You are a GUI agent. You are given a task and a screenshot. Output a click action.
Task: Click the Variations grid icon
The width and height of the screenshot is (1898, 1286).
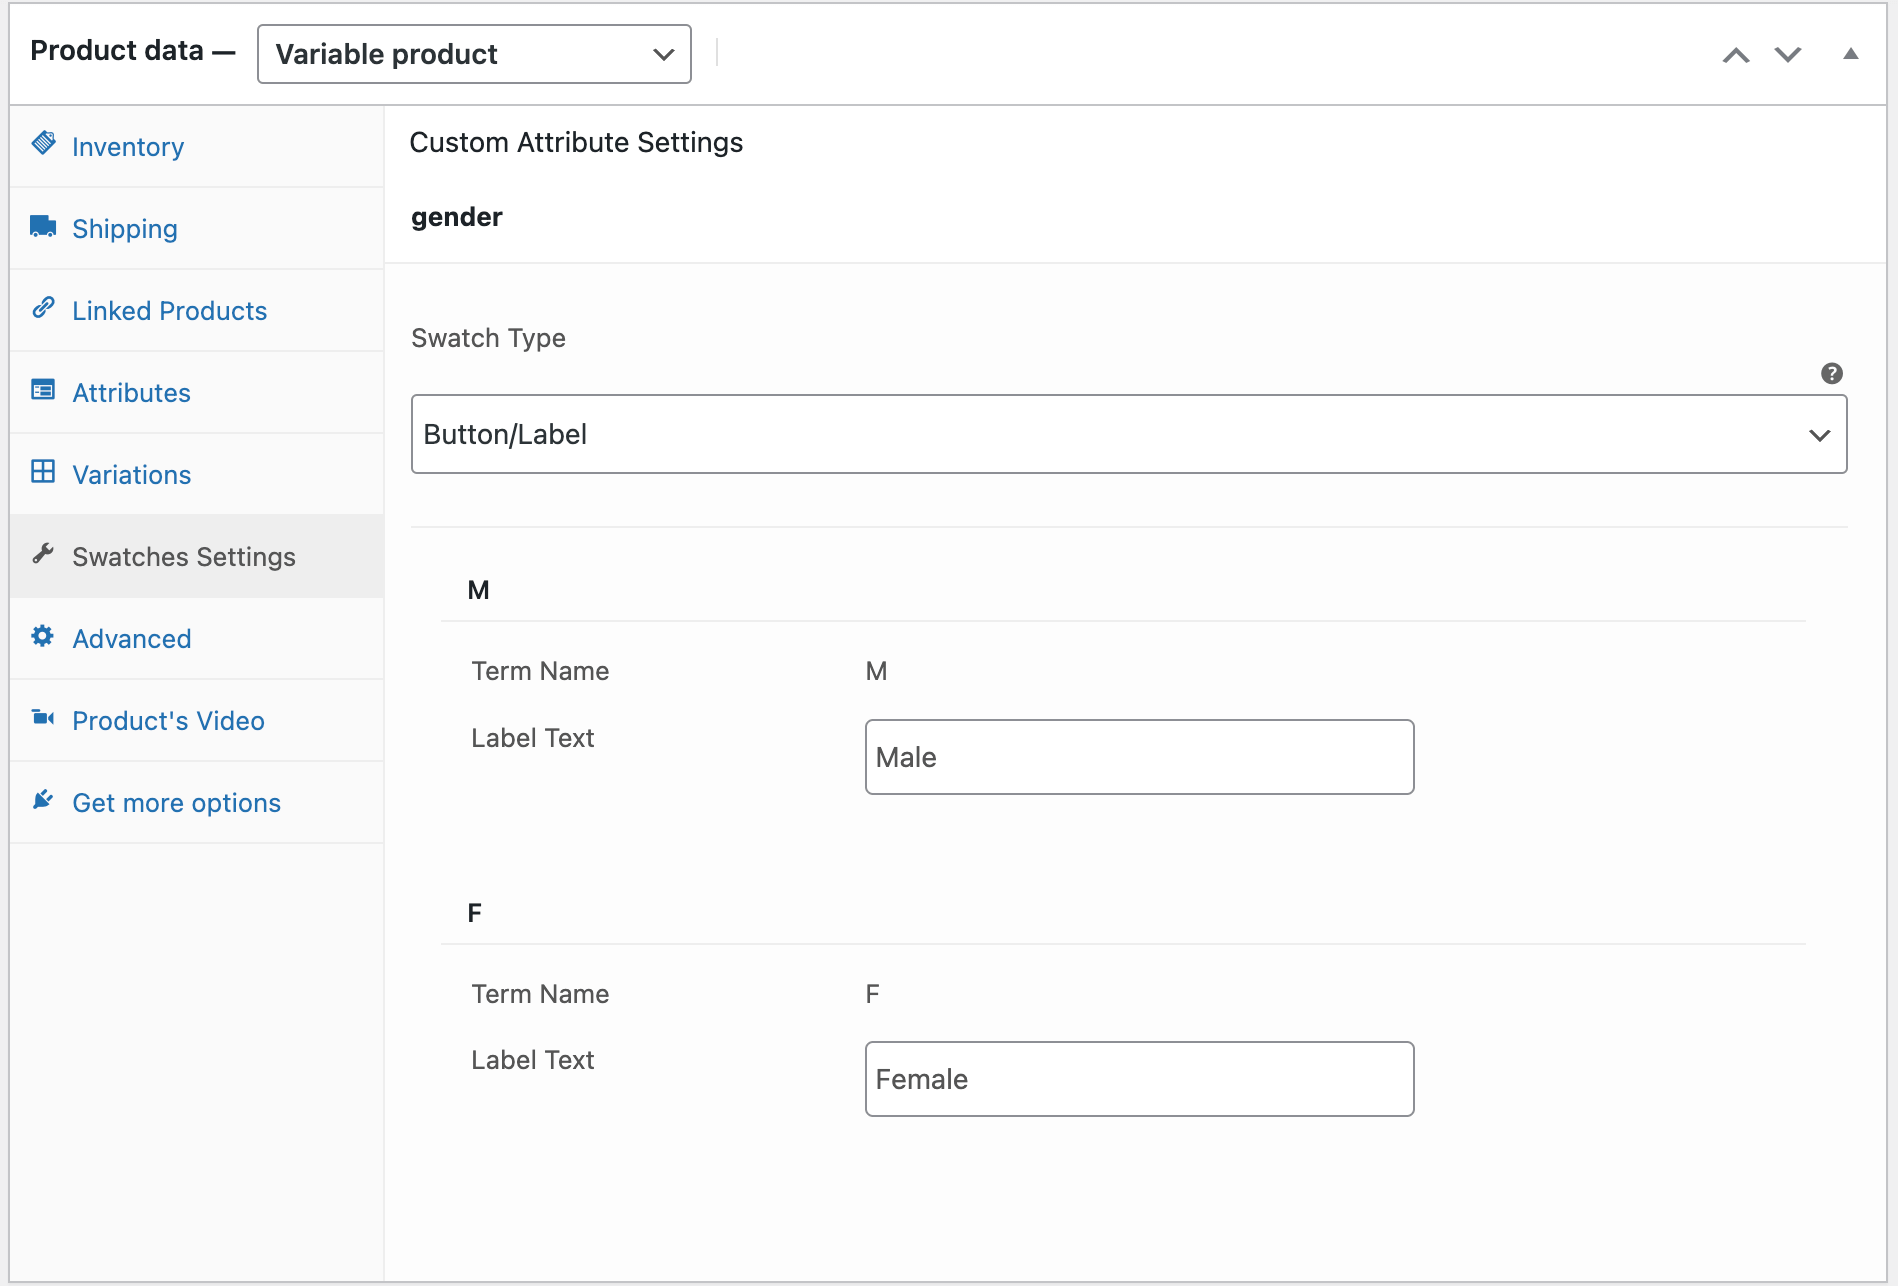pos(43,472)
